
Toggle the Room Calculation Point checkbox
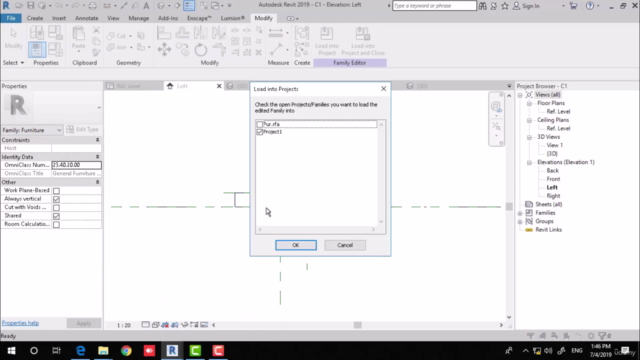56,224
